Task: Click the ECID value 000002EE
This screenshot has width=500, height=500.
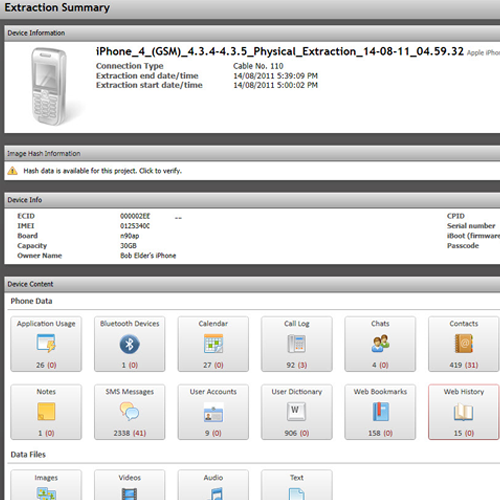Action: 135,216
